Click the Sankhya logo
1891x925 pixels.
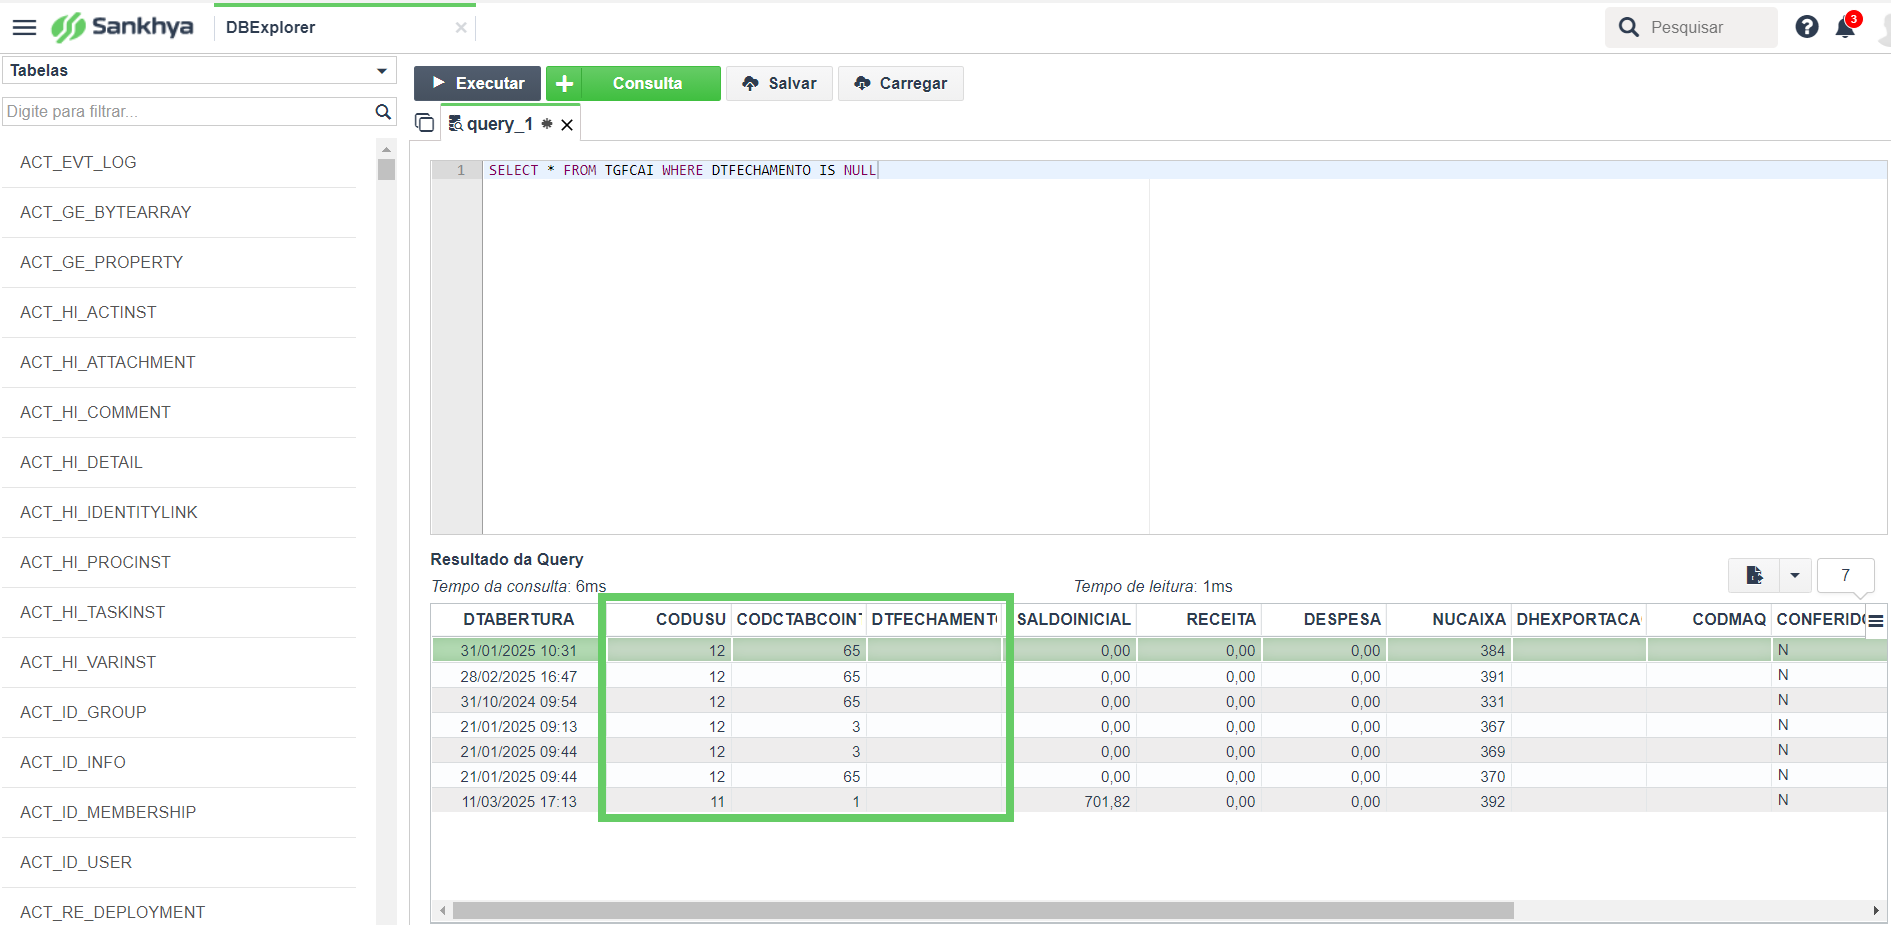122,27
